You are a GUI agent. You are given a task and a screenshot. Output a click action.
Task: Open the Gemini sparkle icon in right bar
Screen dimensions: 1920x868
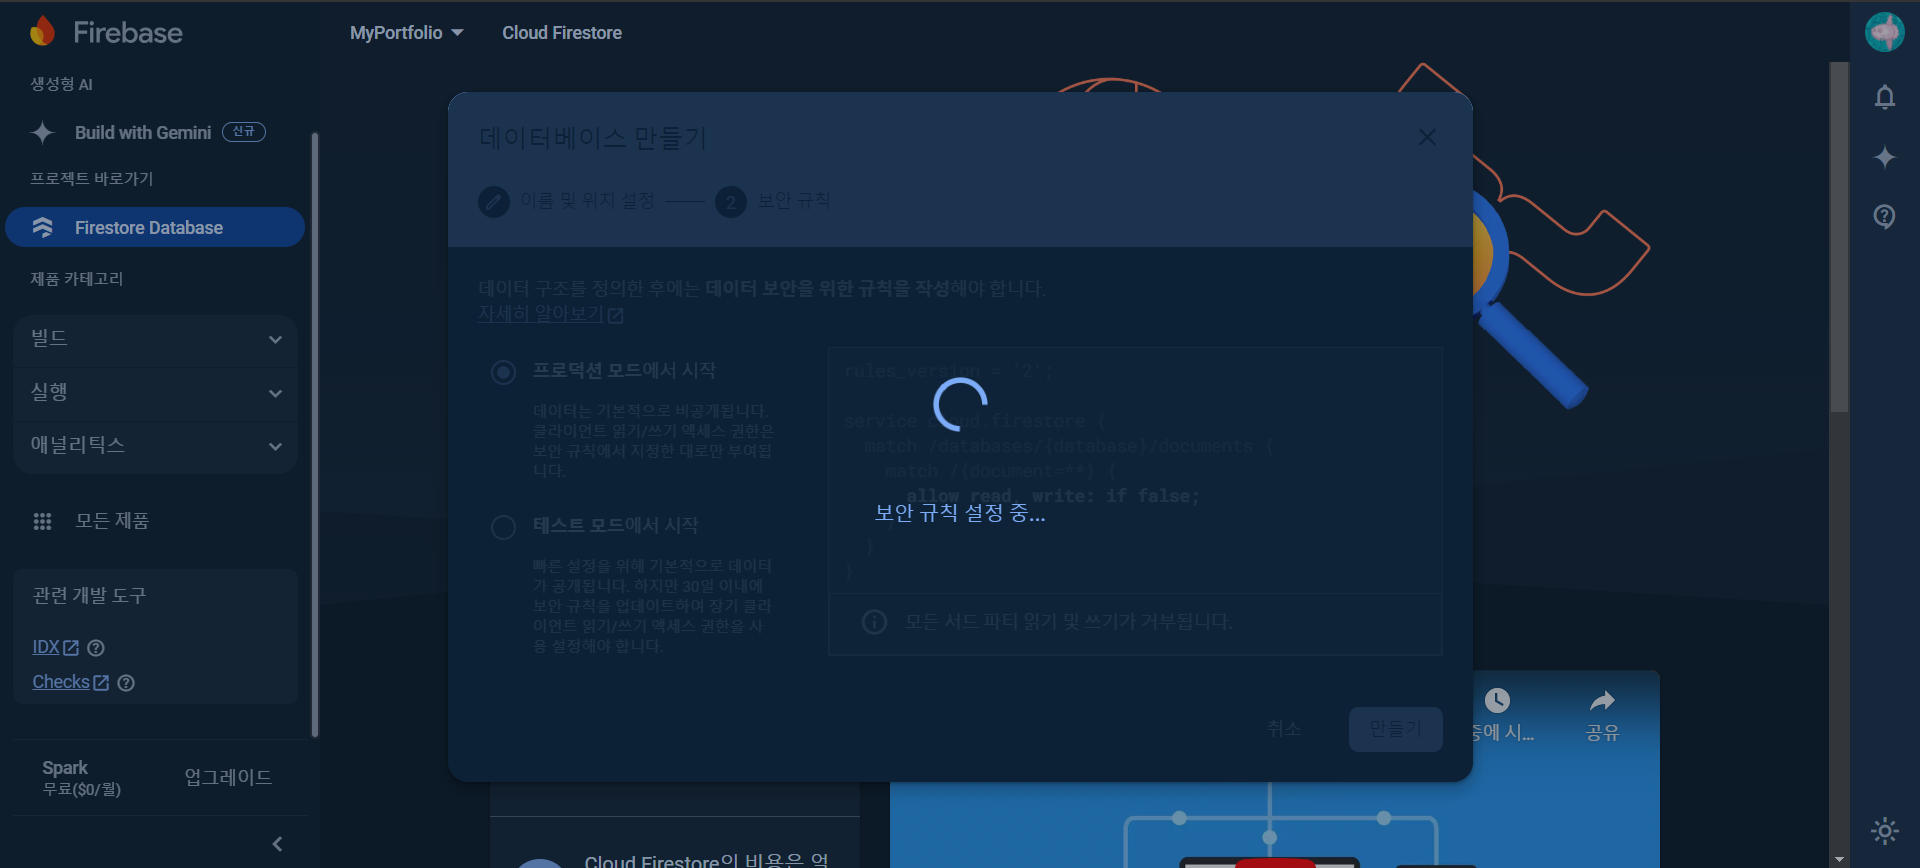pos(1884,157)
